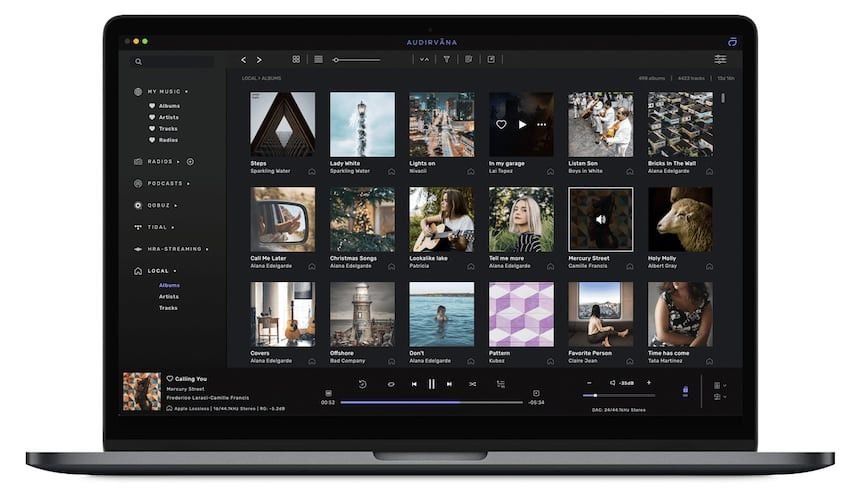Open the audio settings sliders icon

tap(720, 59)
